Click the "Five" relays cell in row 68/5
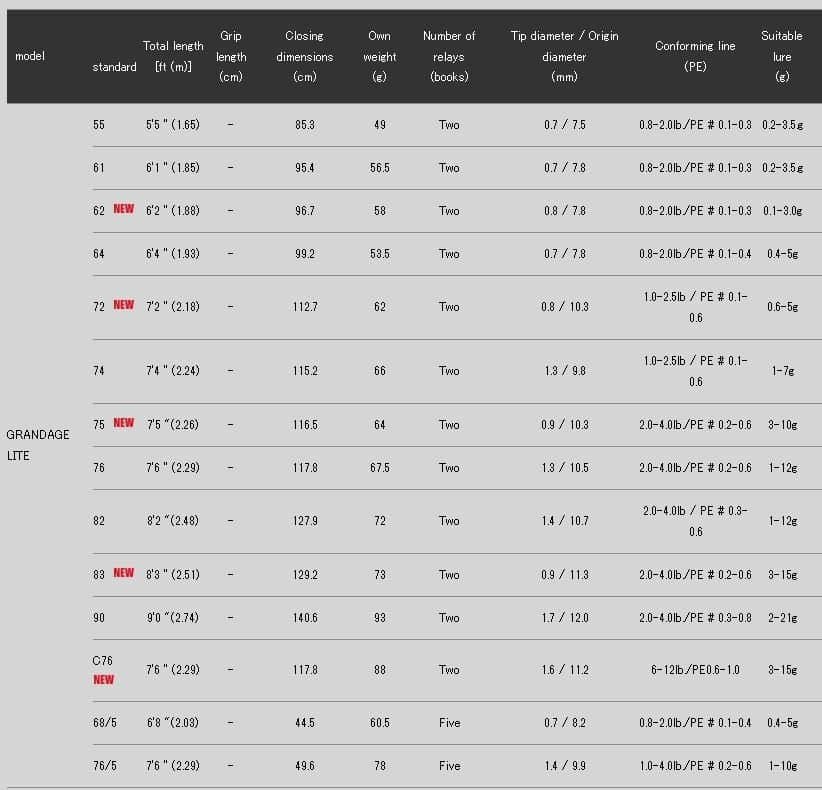The height and width of the screenshot is (790, 822). pyautogui.click(x=449, y=722)
